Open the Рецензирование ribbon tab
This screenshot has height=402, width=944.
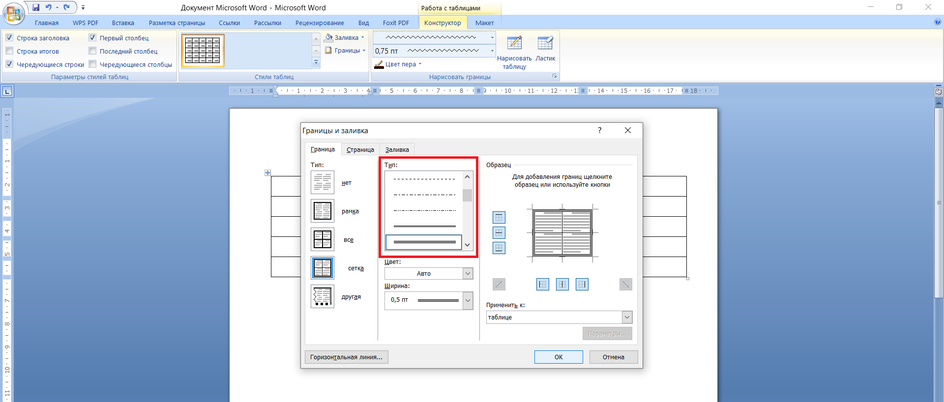321,23
